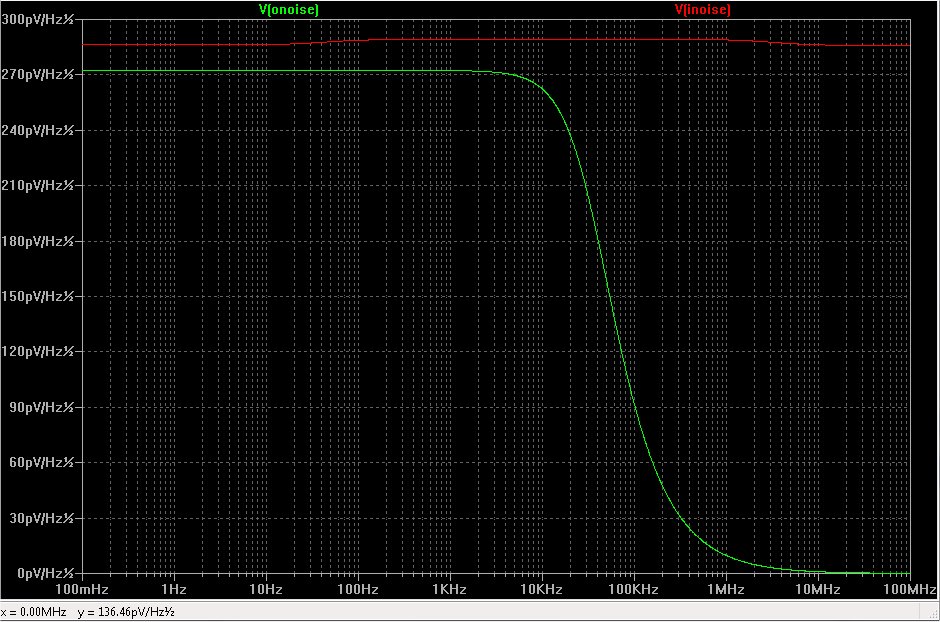Click the 100KHz frequency axis label
The width and height of the screenshot is (940, 622).
coord(634,589)
